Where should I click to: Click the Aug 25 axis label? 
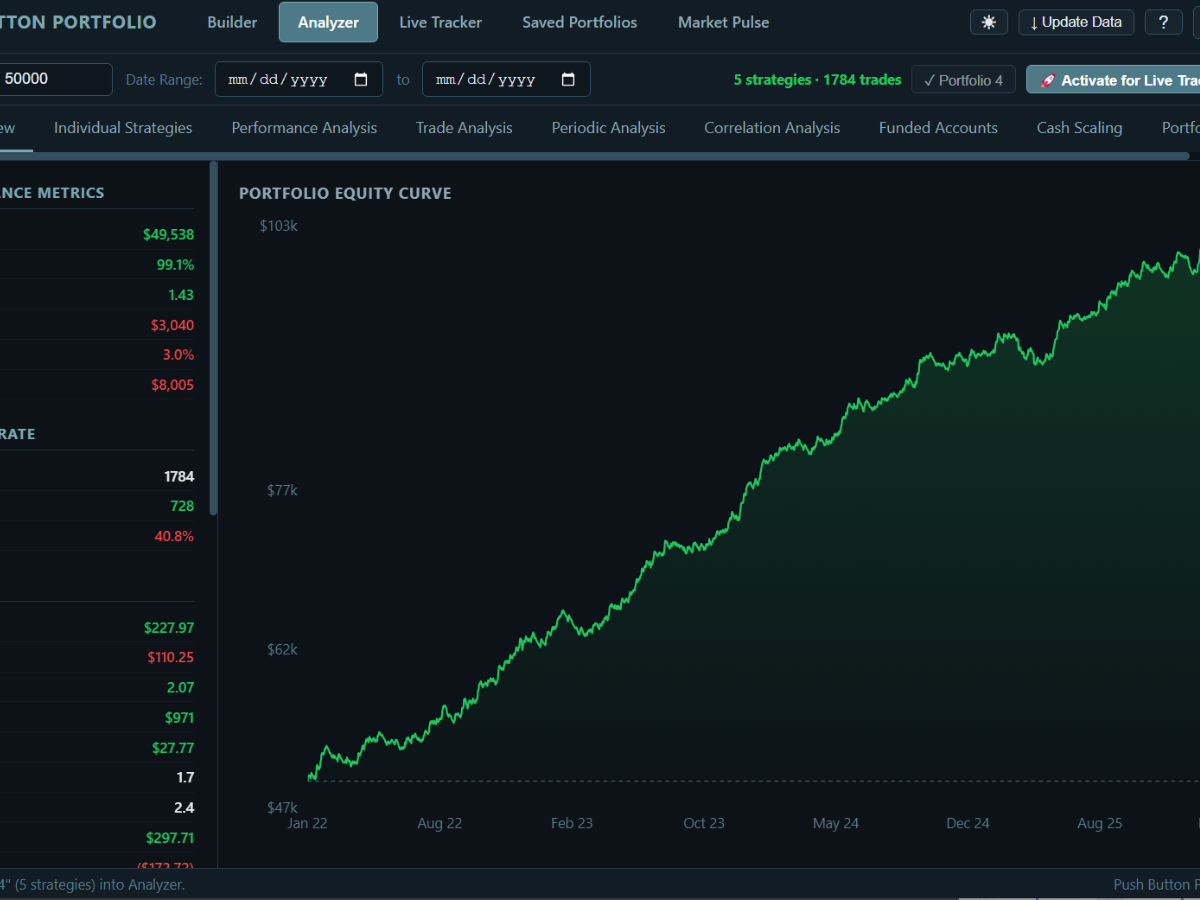1100,824
